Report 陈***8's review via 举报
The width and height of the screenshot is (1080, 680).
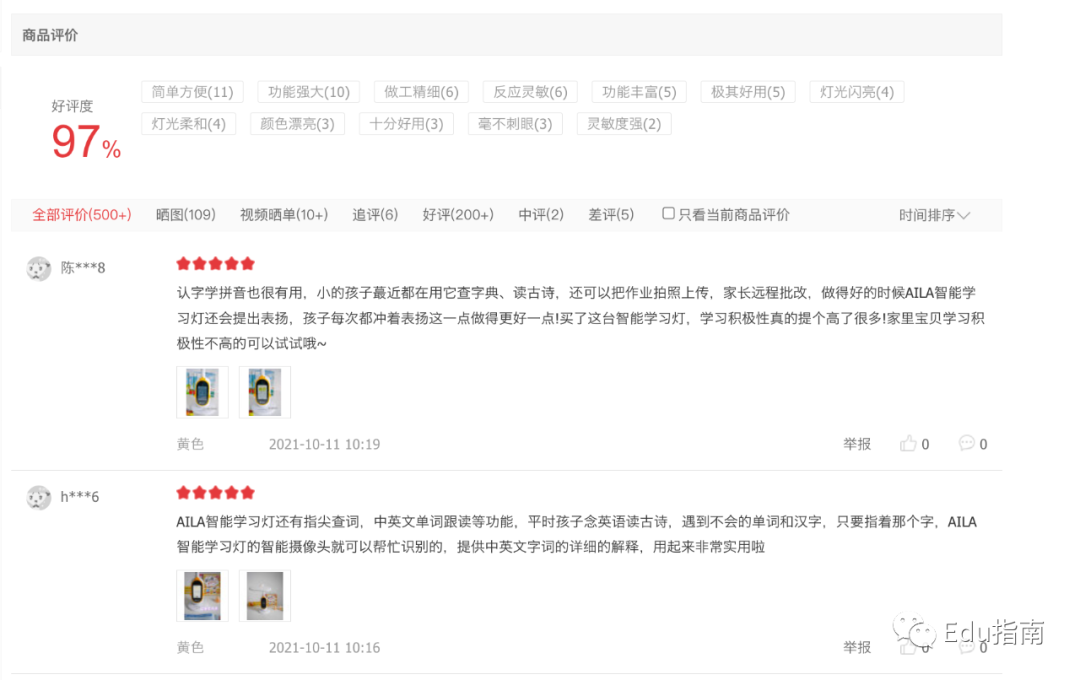(x=857, y=444)
